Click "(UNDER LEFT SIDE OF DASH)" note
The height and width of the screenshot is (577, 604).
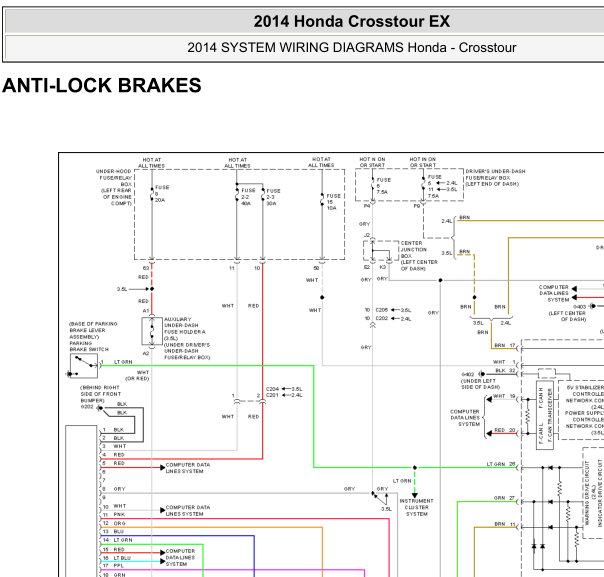(x=480, y=384)
